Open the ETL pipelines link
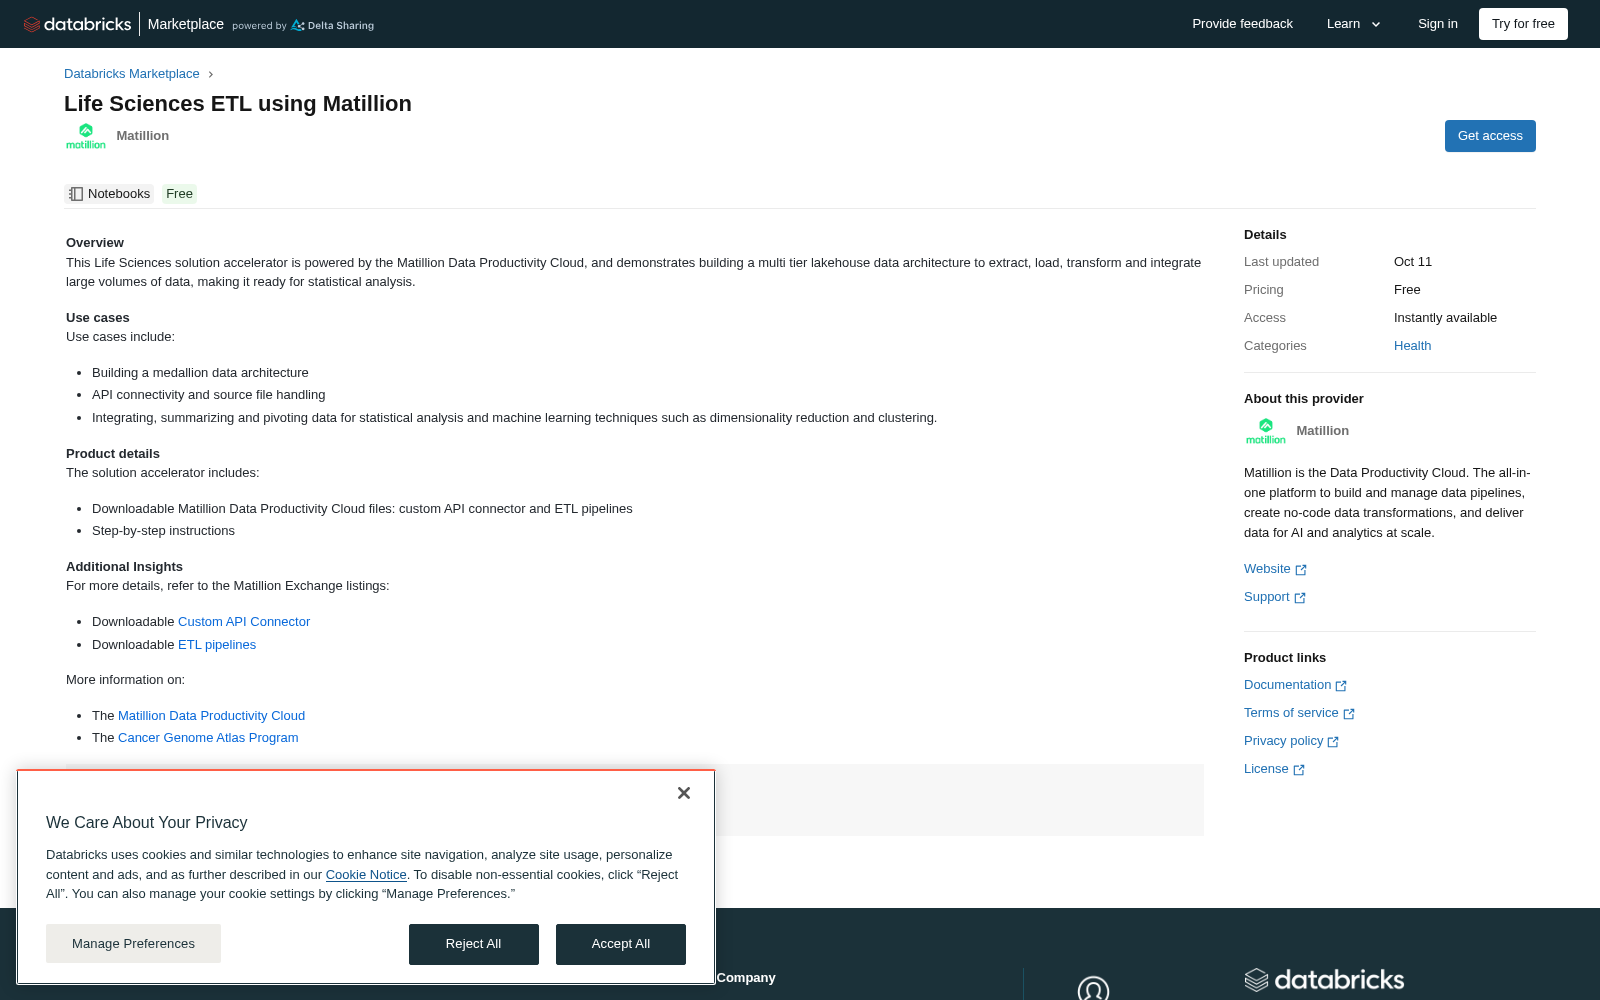This screenshot has width=1600, height=1000. (x=217, y=645)
